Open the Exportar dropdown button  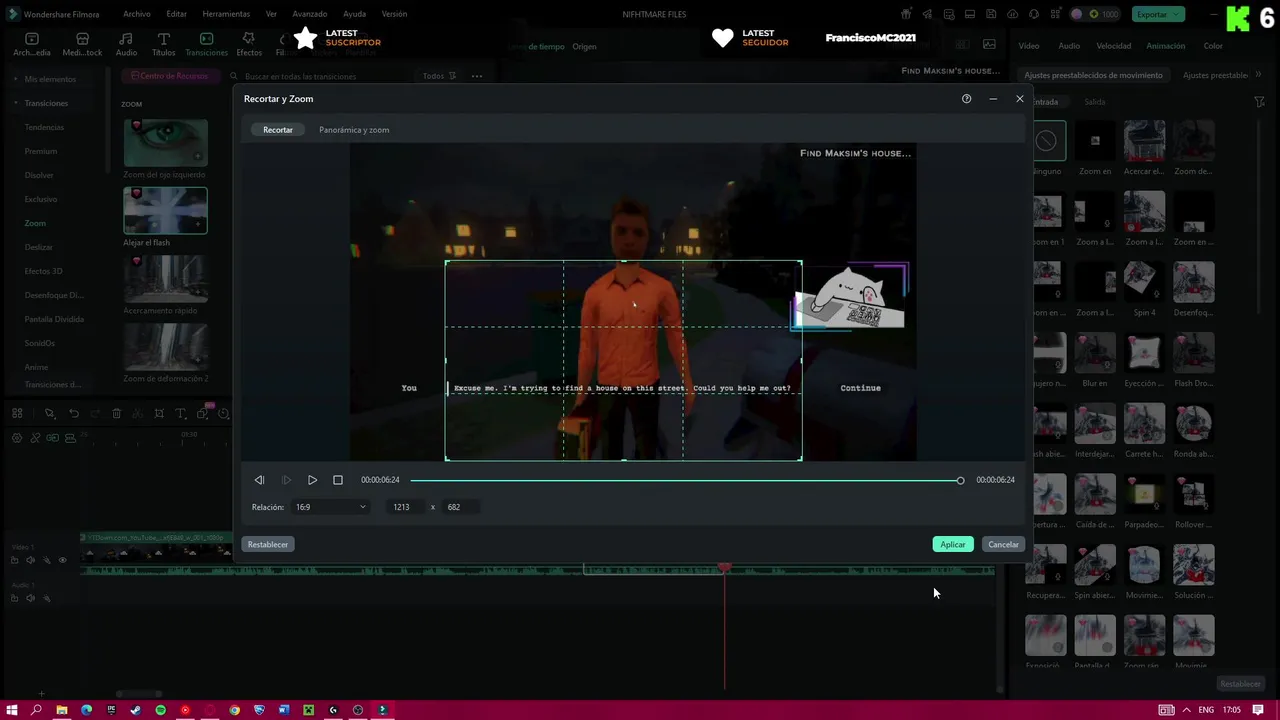click(x=1158, y=14)
